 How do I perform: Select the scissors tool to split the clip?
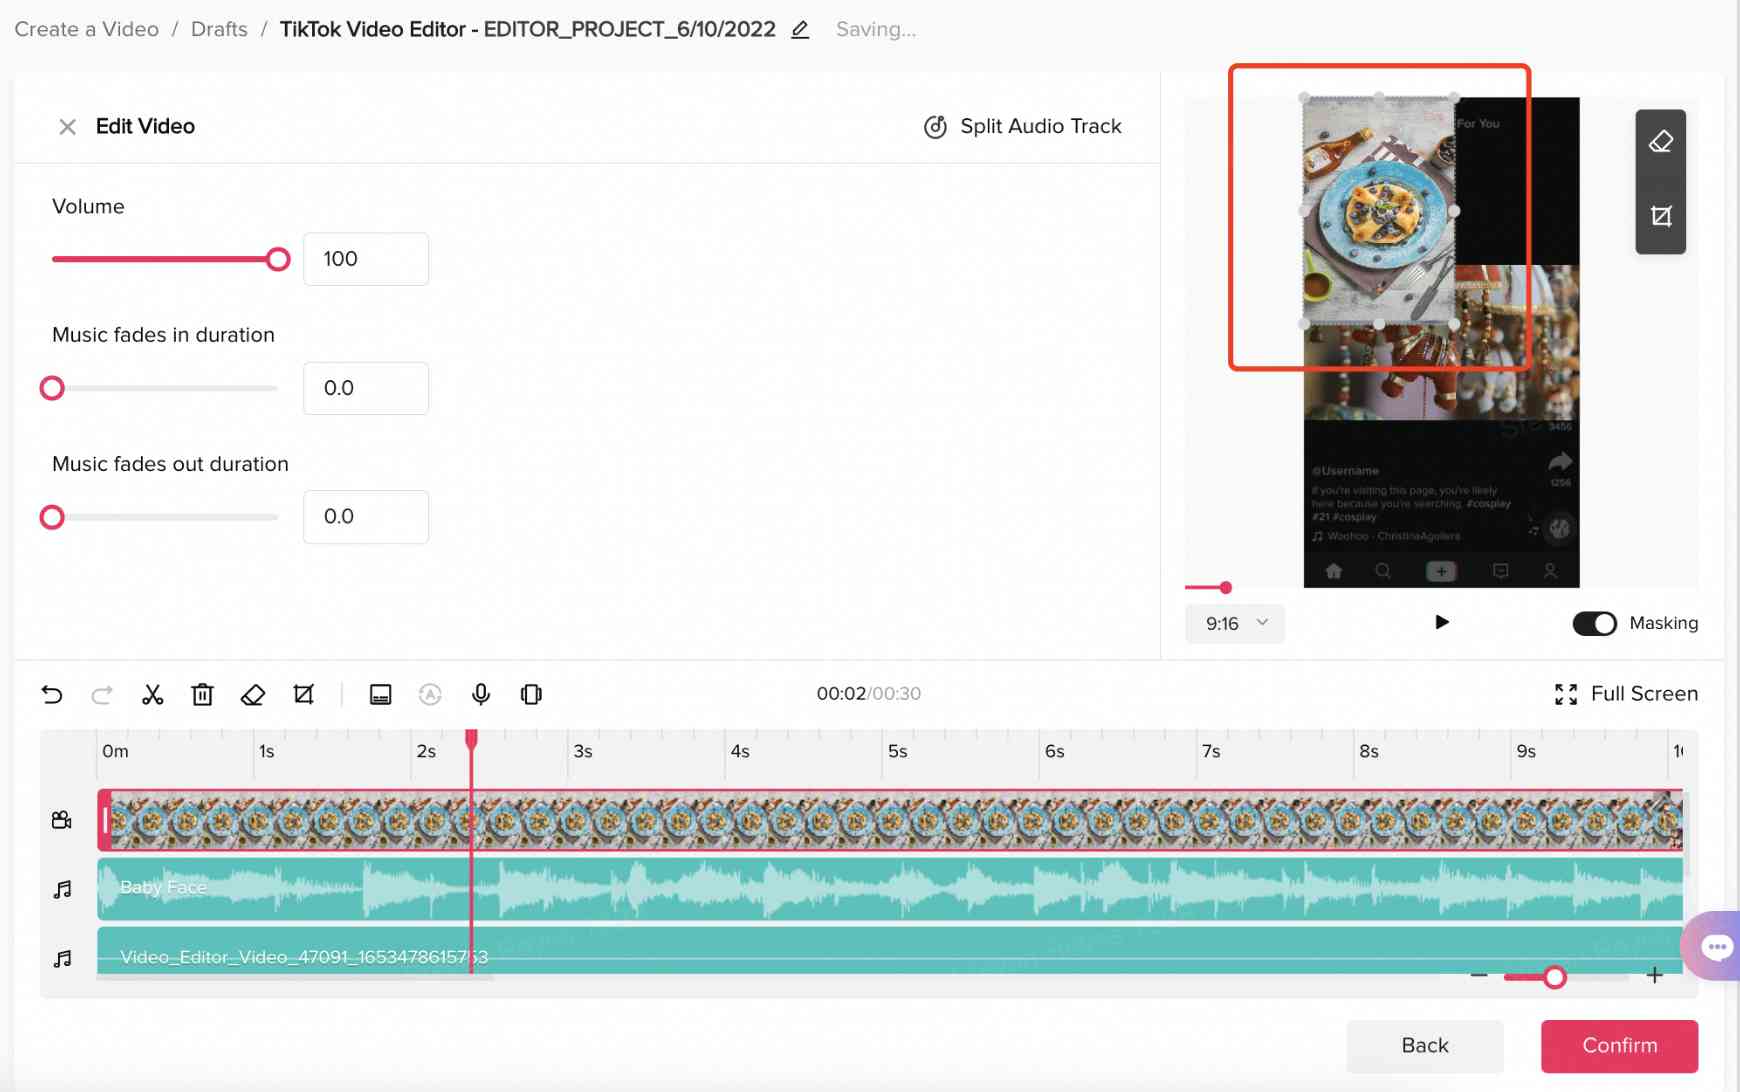click(152, 694)
